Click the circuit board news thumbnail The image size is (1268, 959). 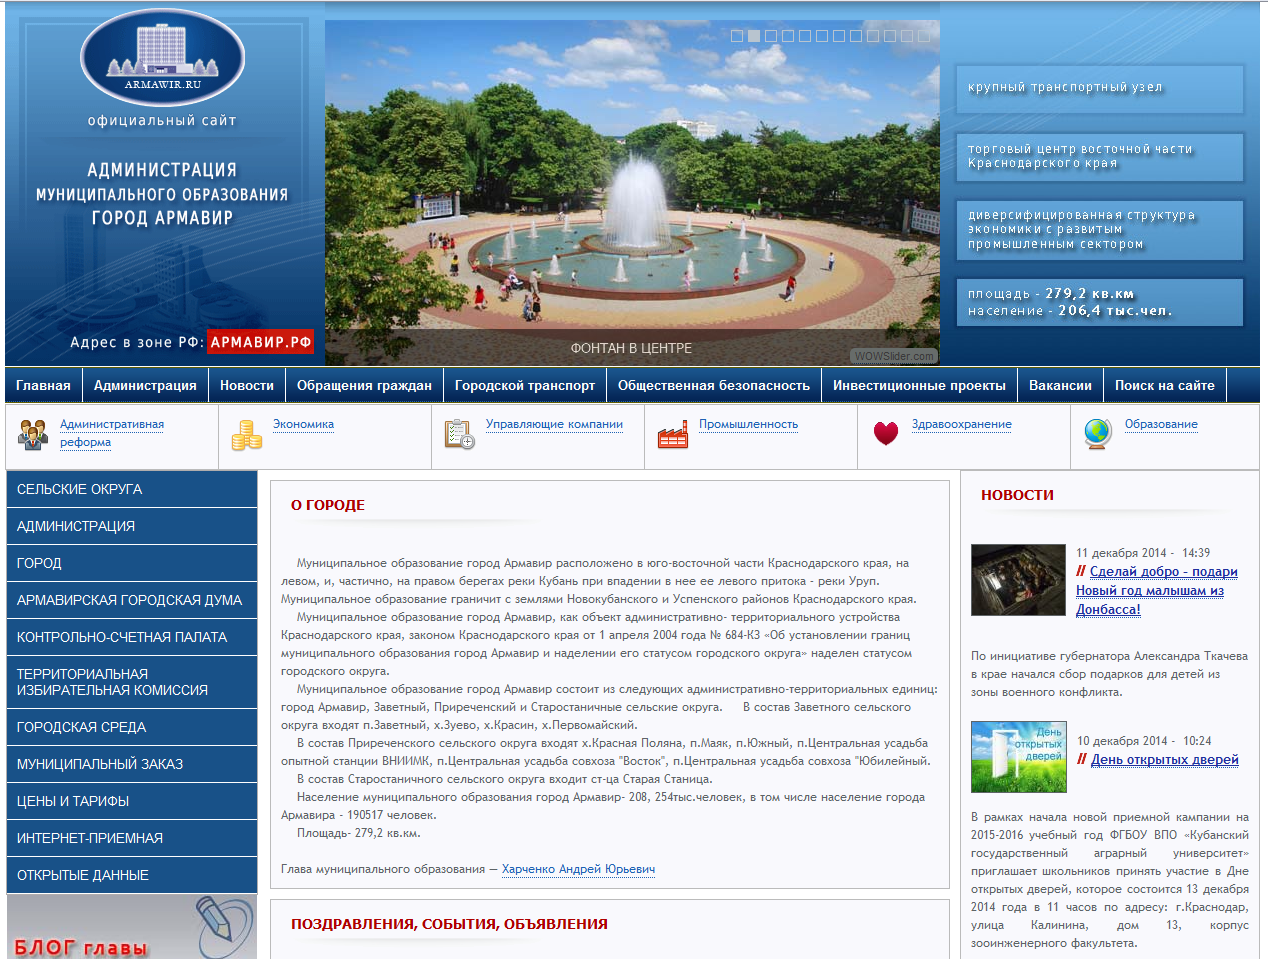(x=1018, y=580)
